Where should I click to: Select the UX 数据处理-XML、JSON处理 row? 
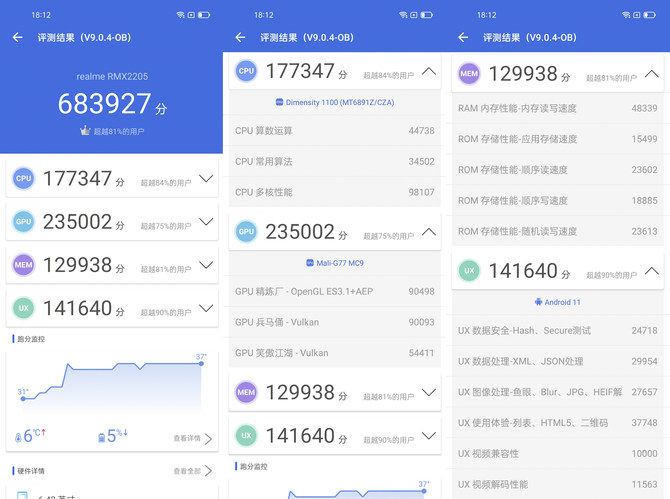[x=558, y=361]
